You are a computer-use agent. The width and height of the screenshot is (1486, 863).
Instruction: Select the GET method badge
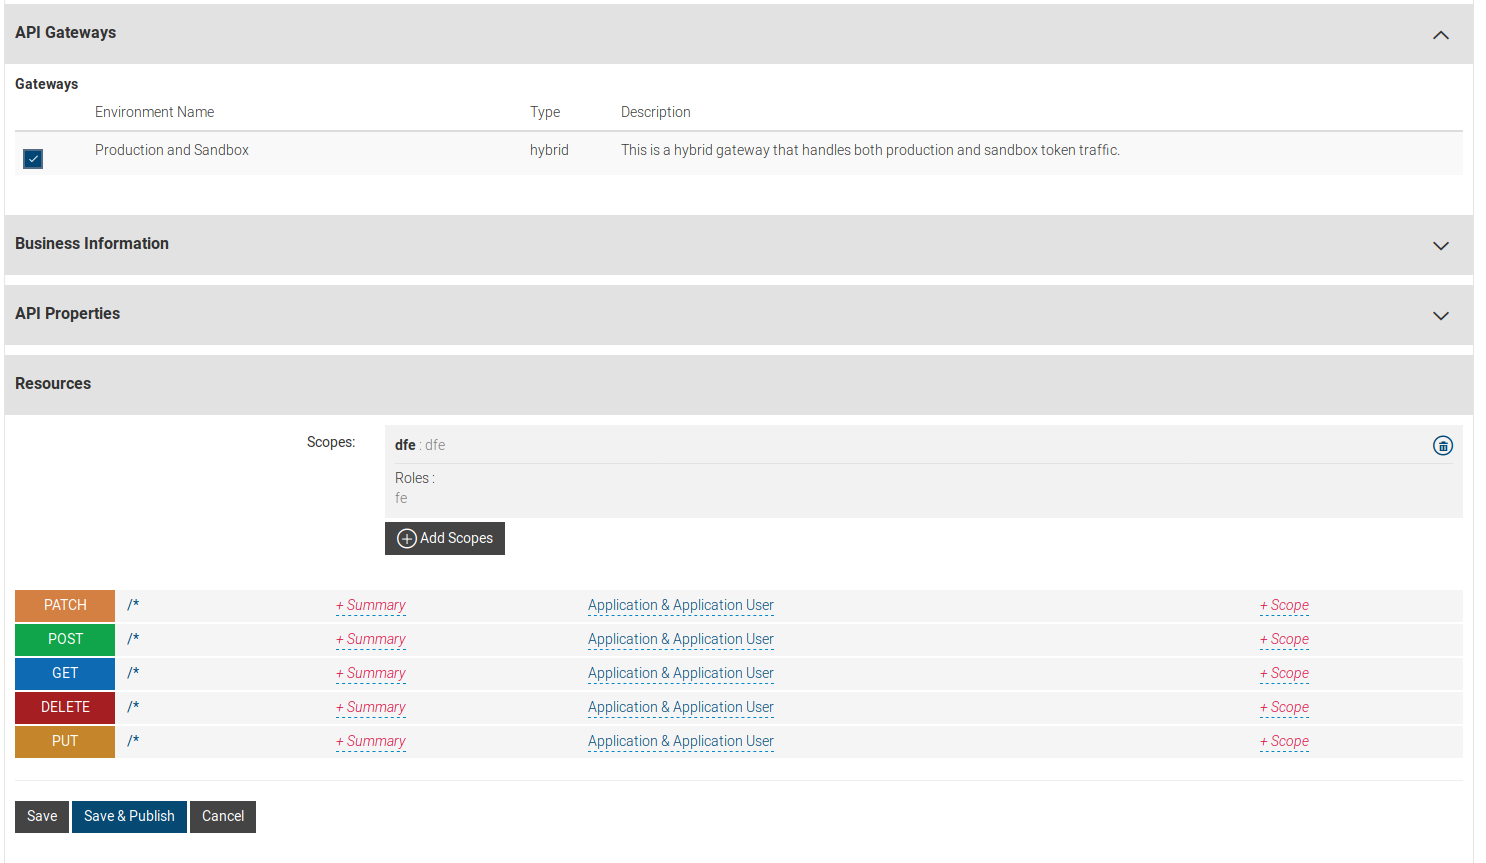point(64,672)
